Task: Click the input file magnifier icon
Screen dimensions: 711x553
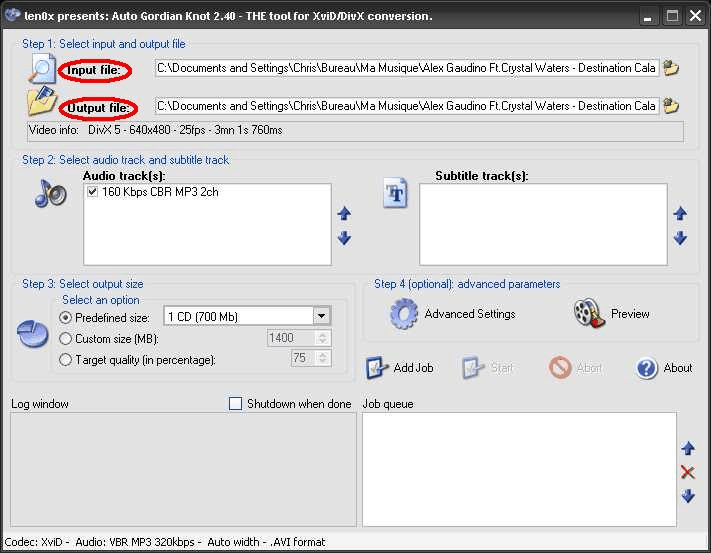Action: coord(42,69)
